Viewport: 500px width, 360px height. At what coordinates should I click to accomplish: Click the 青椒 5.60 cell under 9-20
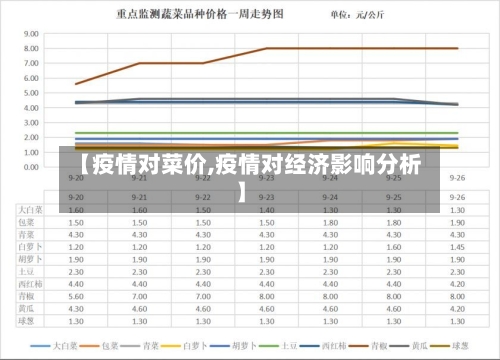(x=76, y=296)
